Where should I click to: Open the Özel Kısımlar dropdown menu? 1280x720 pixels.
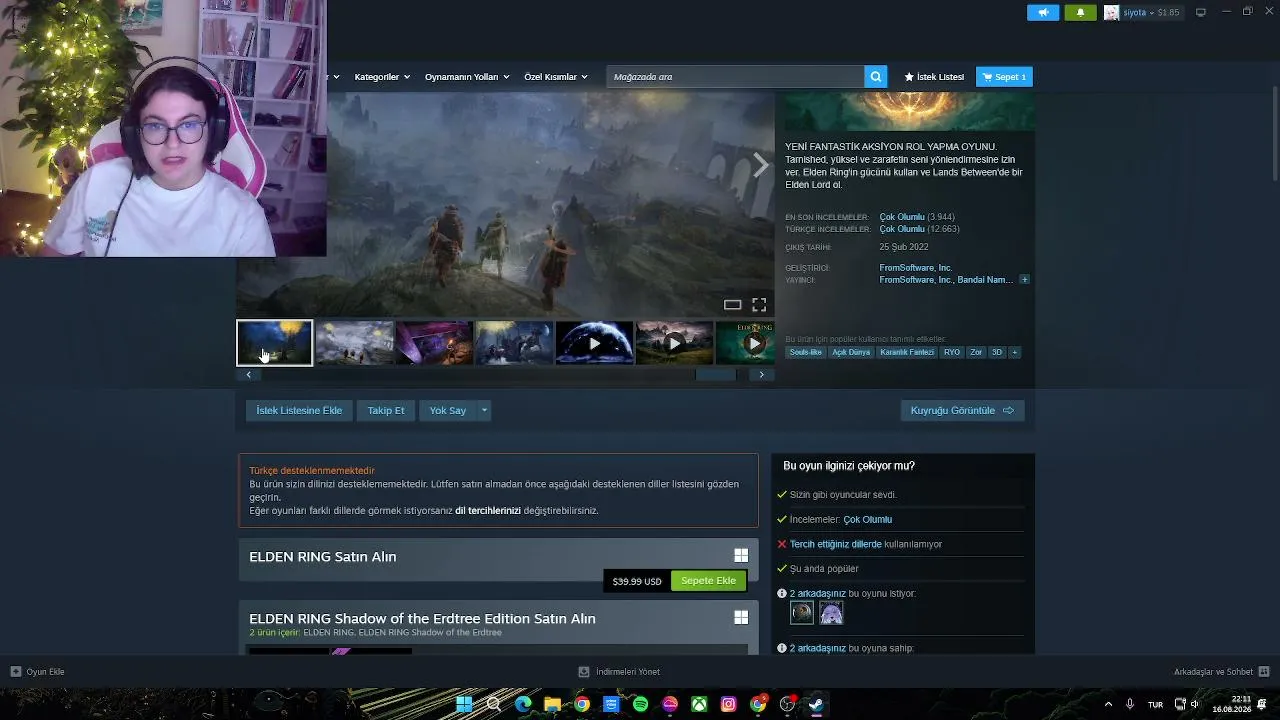[x=555, y=77]
